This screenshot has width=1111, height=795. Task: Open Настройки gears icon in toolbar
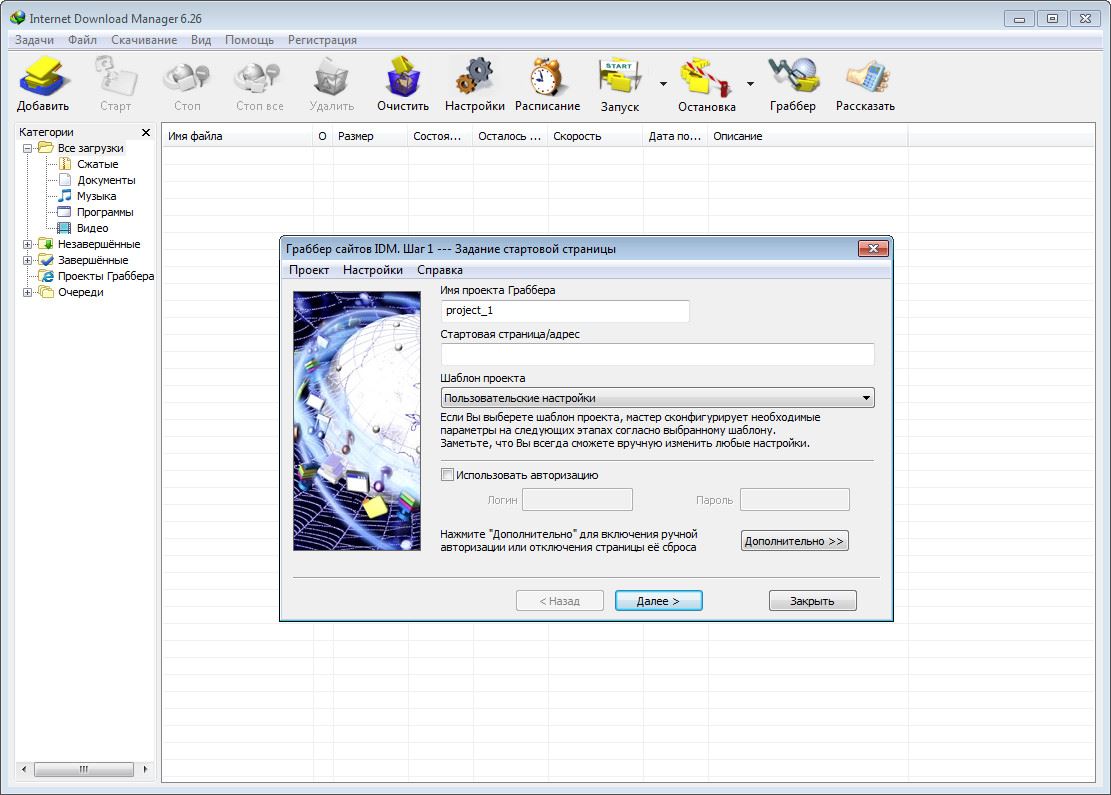pyautogui.click(x=475, y=77)
